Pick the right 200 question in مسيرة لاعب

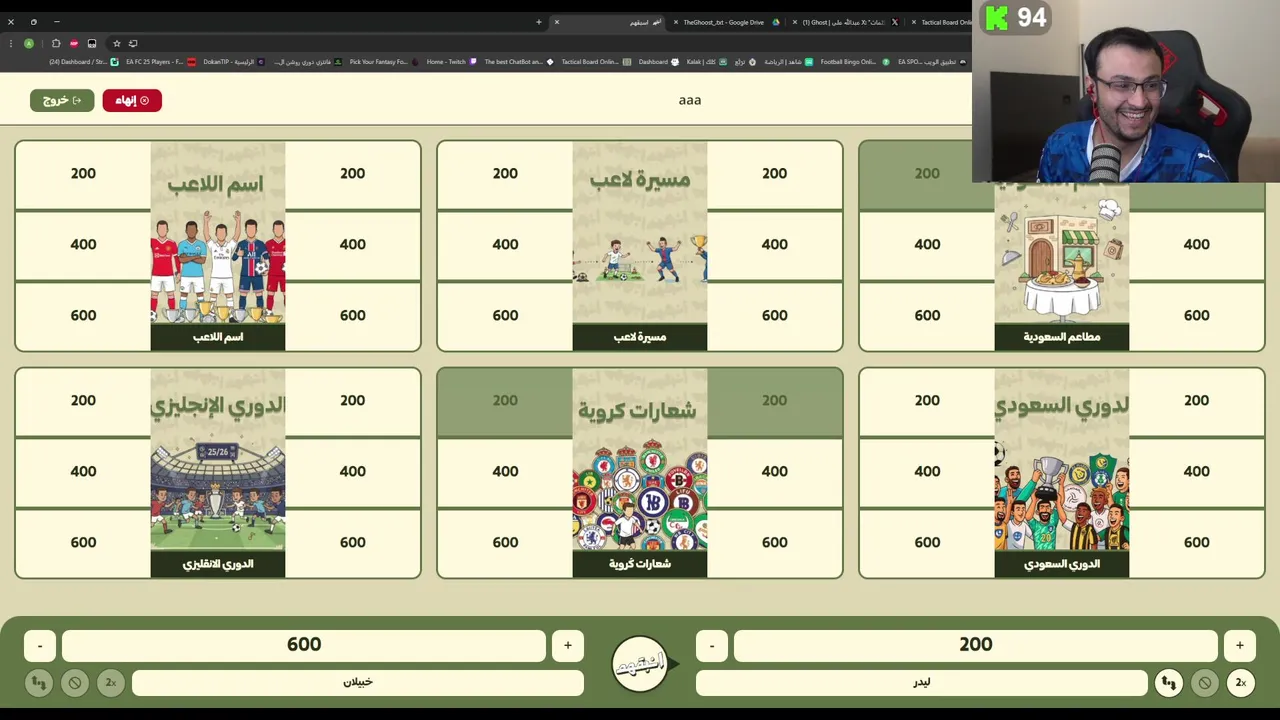(774, 174)
